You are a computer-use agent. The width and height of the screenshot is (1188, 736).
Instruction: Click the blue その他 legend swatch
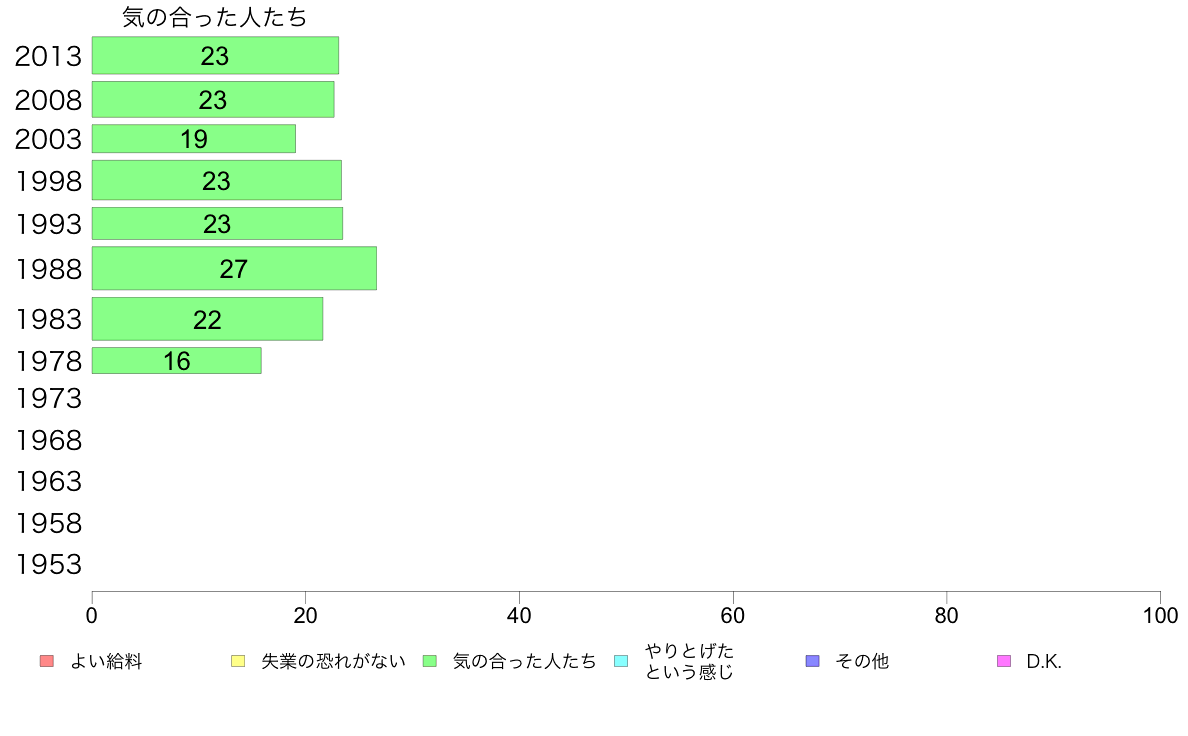pyautogui.click(x=813, y=661)
